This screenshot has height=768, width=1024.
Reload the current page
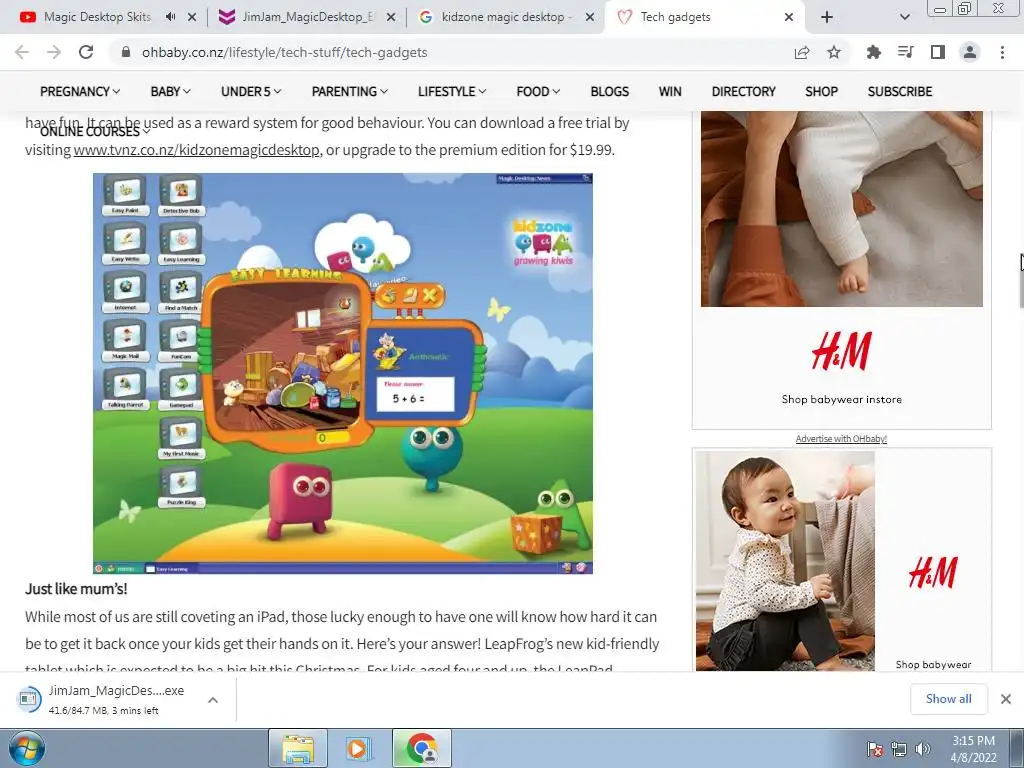pyautogui.click(x=86, y=52)
